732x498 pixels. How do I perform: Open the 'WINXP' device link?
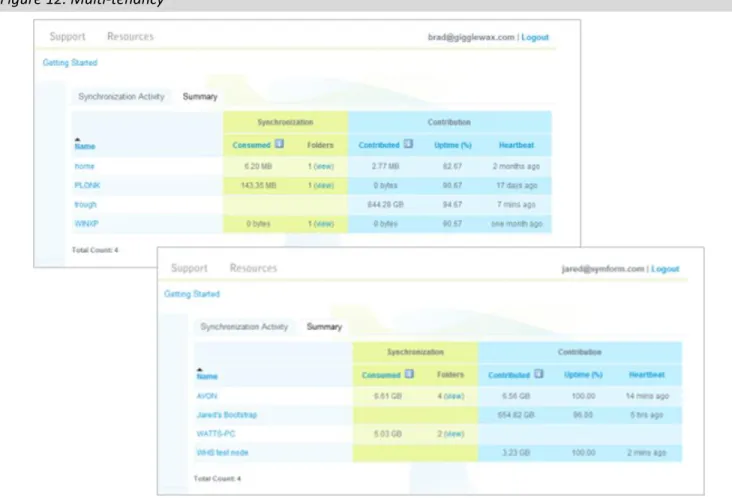[x=86, y=224]
